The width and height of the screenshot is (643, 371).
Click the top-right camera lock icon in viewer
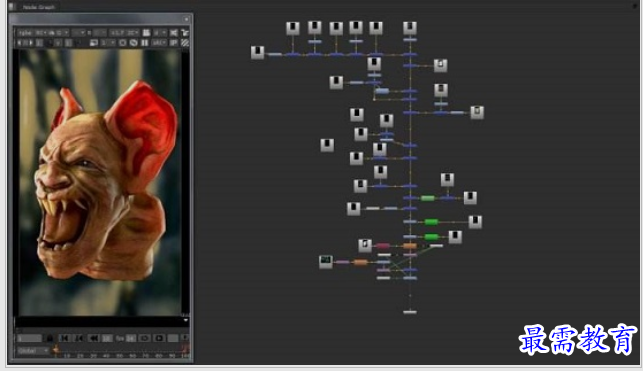pyautogui.click(x=185, y=32)
